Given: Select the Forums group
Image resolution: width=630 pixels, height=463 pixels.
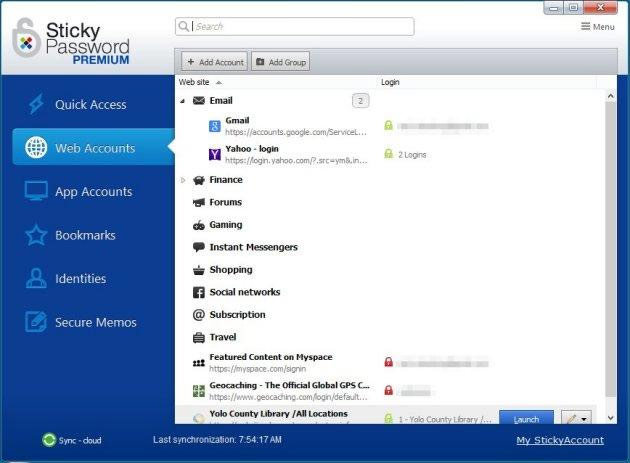Looking at the screenshot, I should click(x=225, y=202).
